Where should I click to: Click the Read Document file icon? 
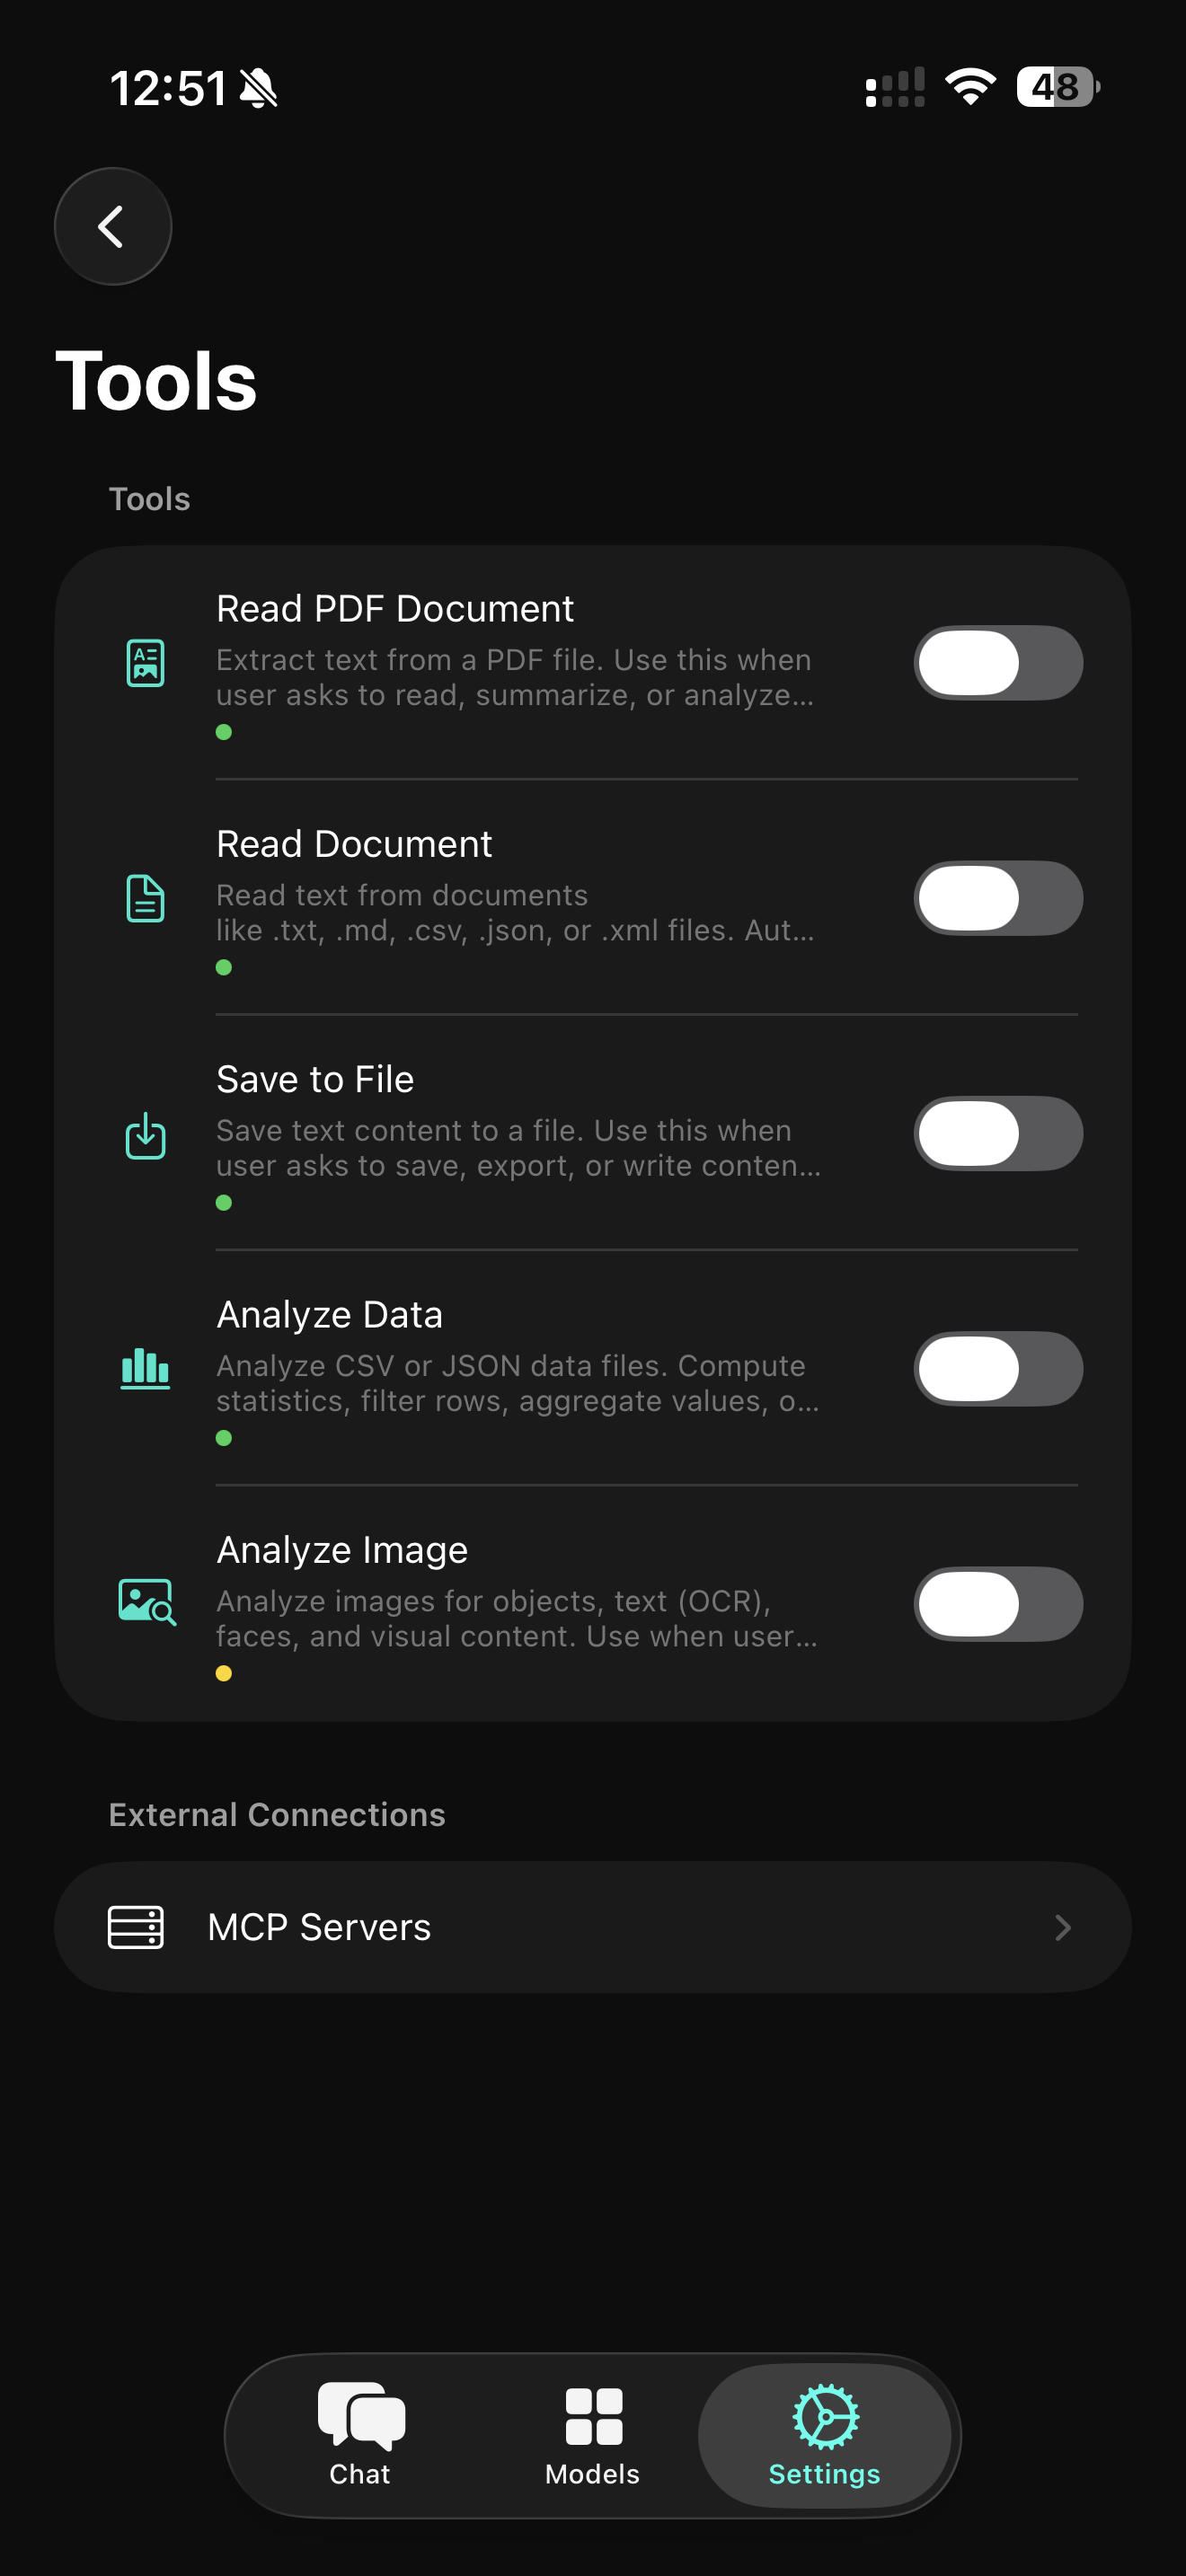pos(145,899)
